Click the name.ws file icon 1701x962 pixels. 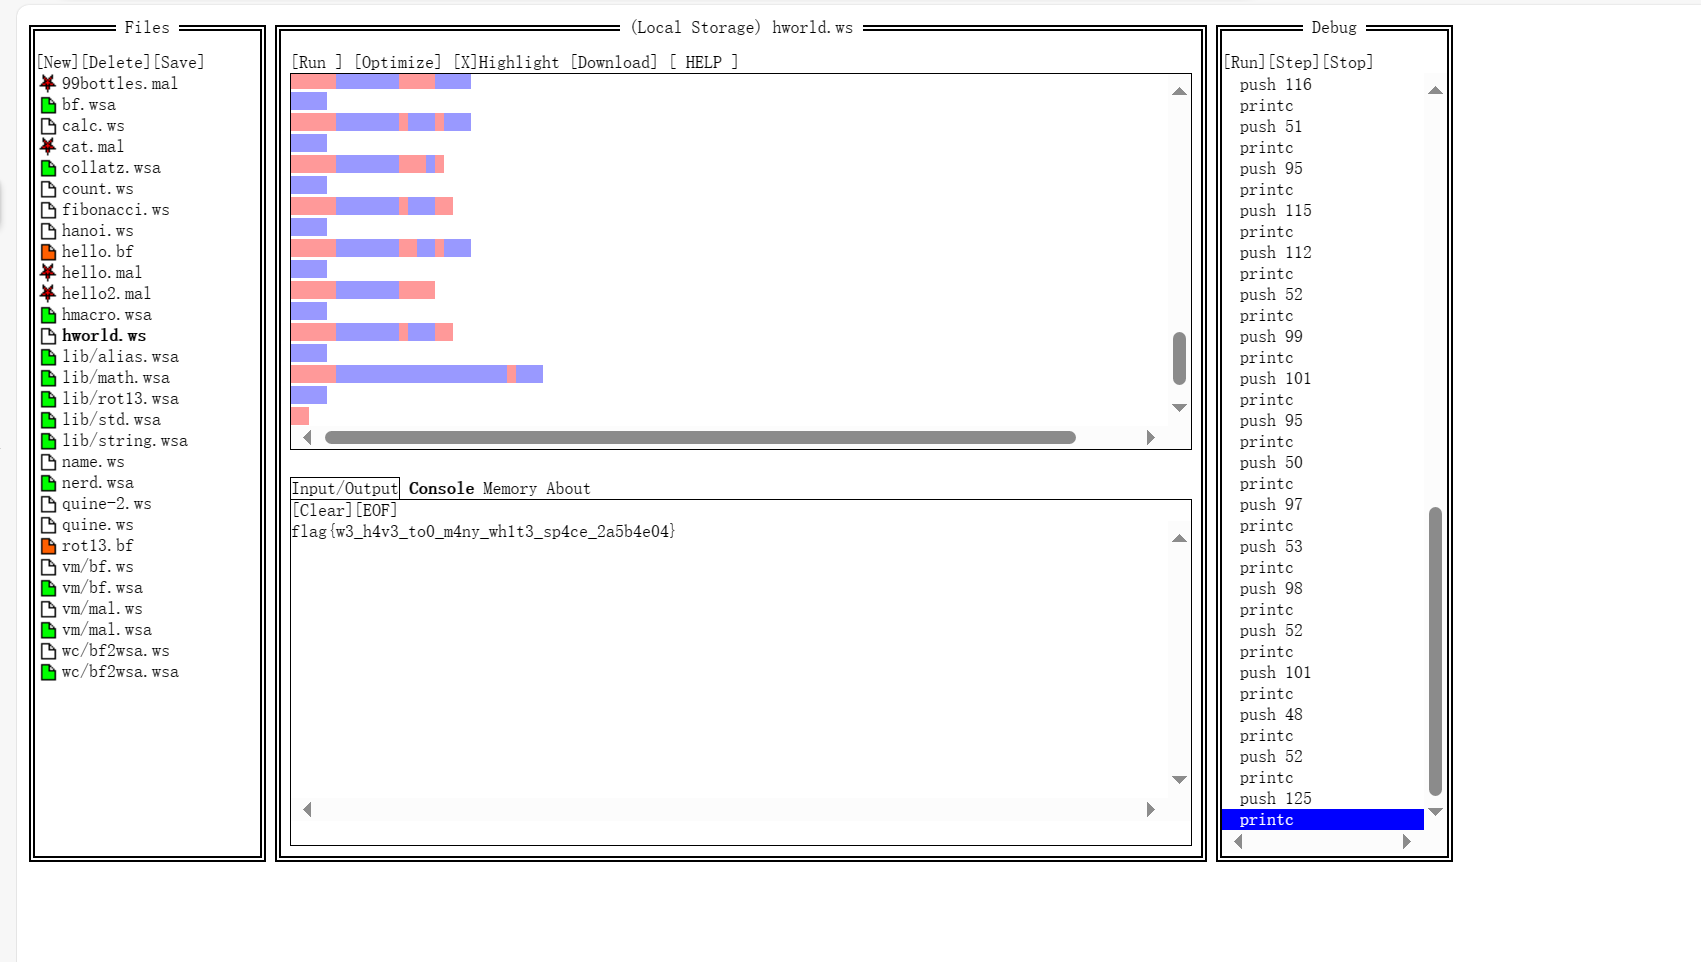pyautogui.click(x=48, y=462)
